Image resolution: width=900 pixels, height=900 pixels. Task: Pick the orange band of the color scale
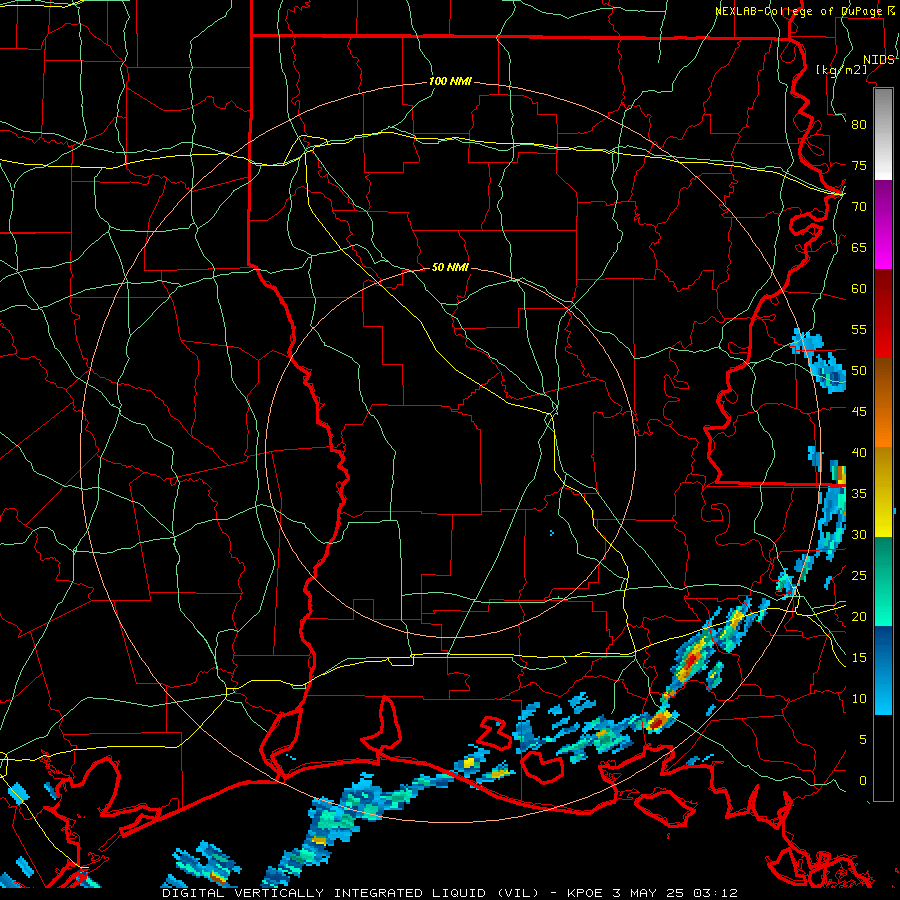point(883,426)
